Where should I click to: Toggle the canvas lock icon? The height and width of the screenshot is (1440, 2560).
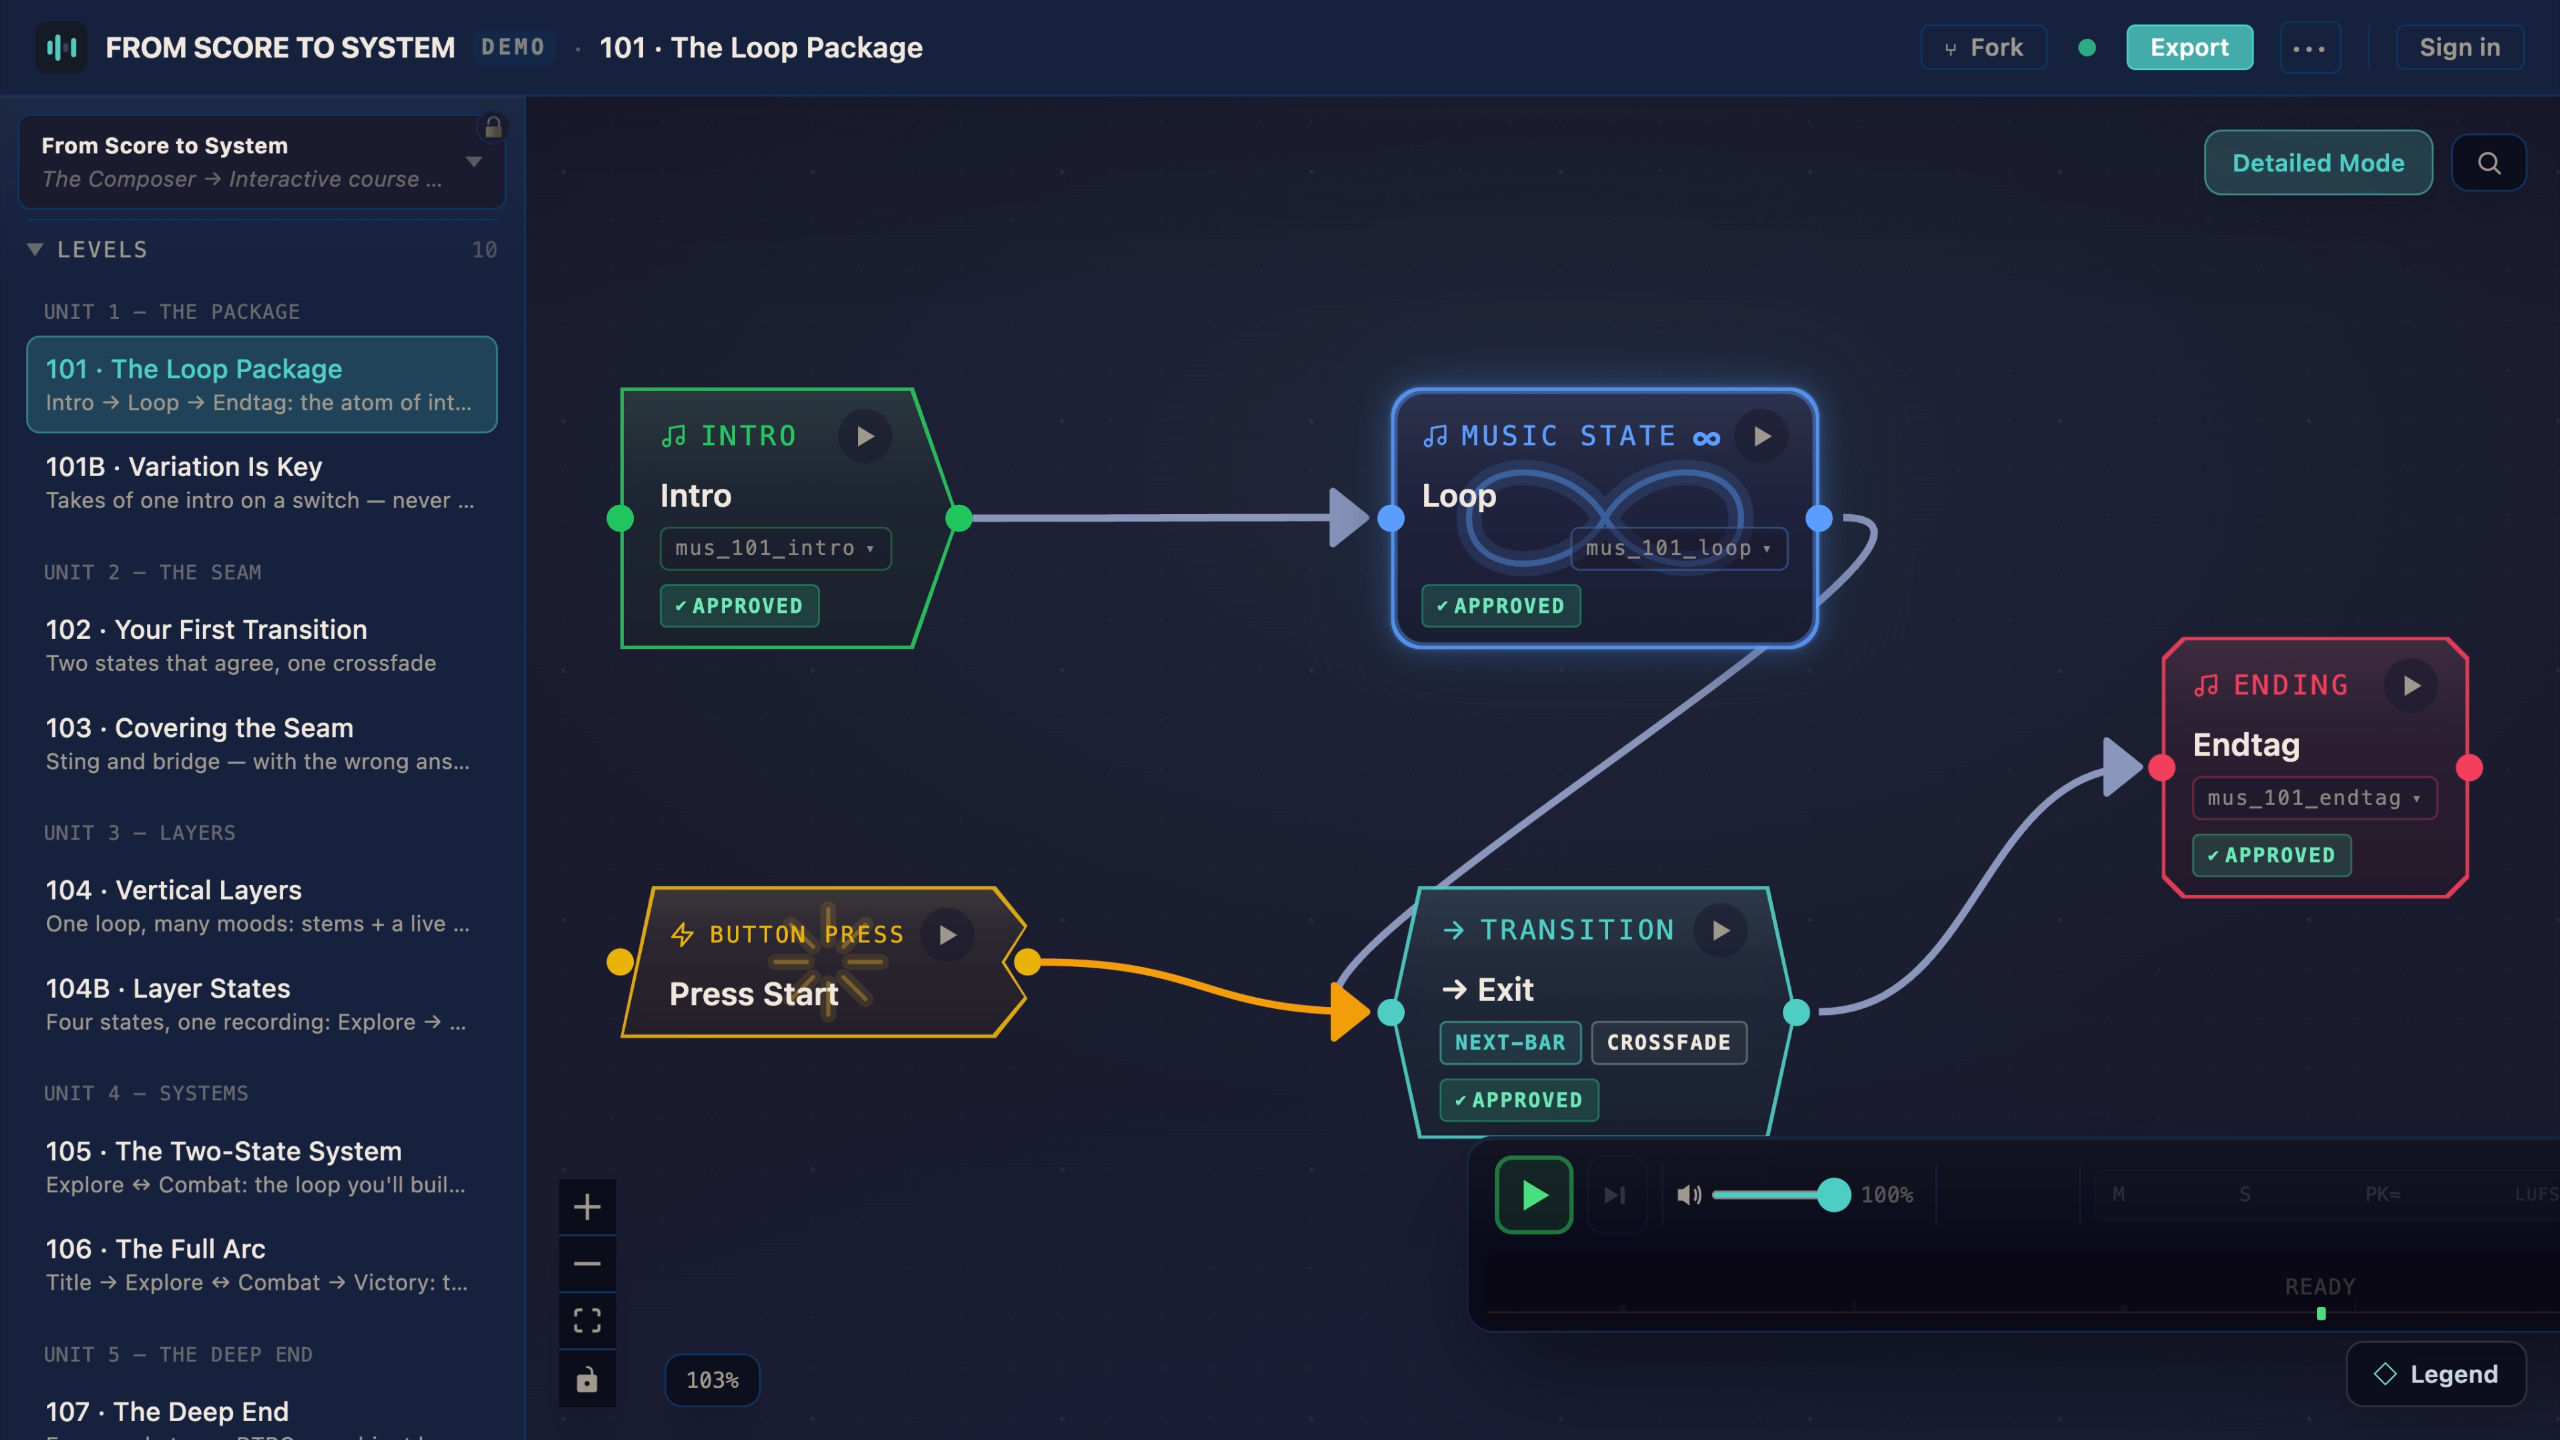pyautogui.click(x=587, y=1379)
